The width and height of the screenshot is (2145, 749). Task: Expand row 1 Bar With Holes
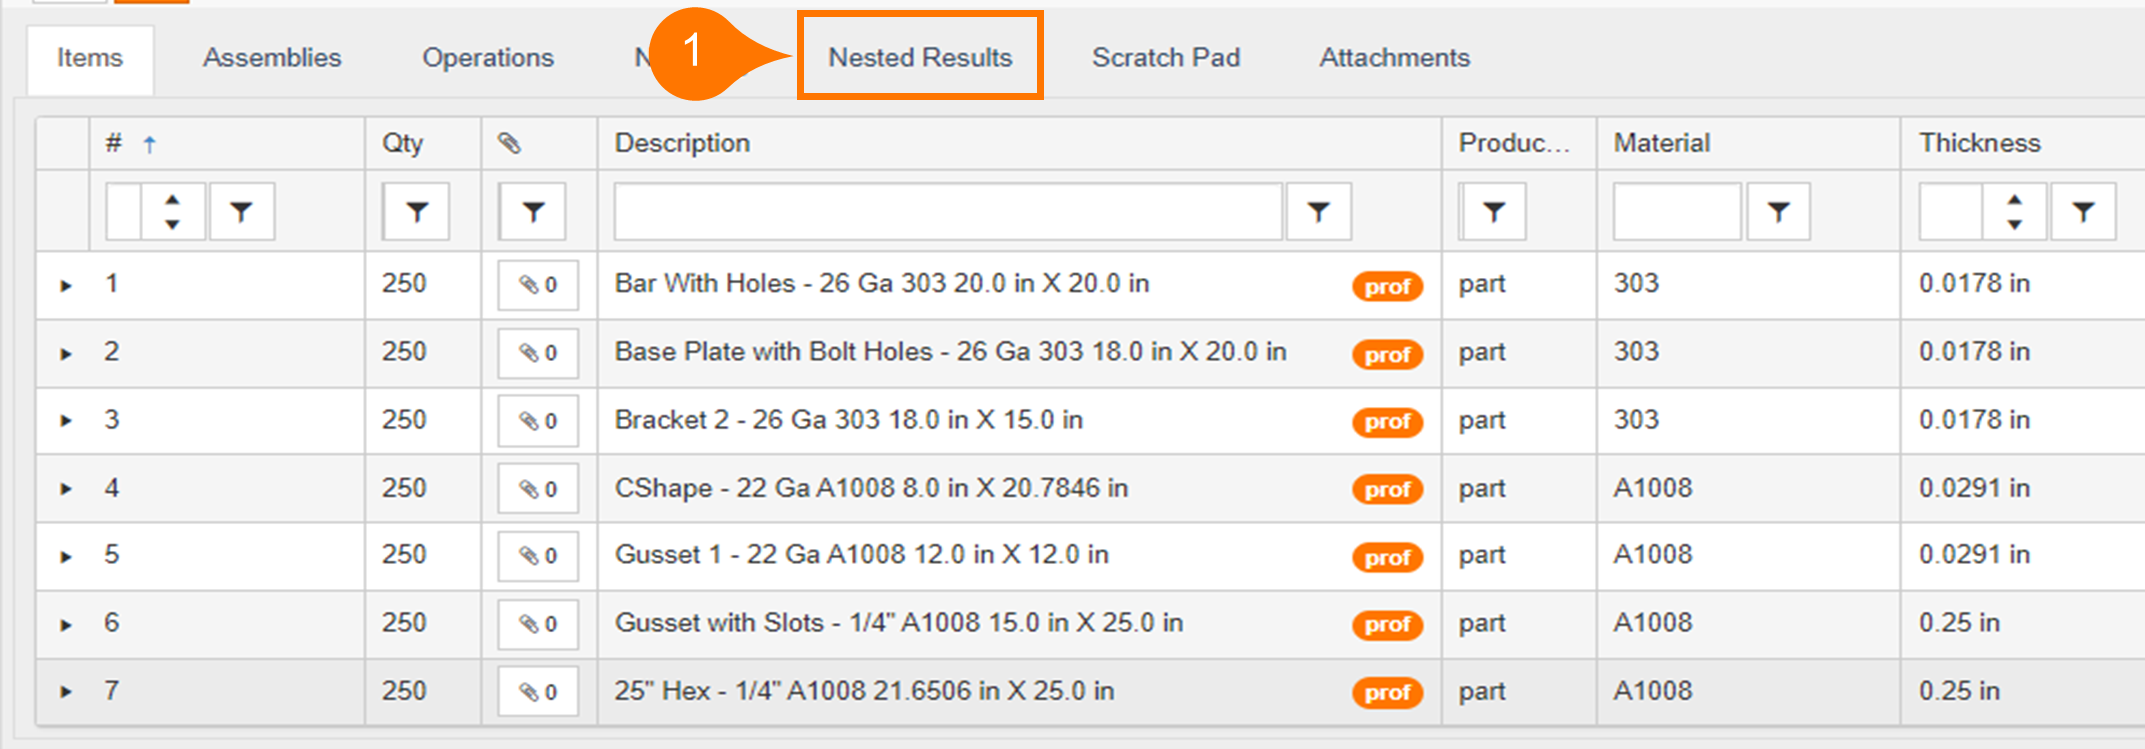(66, 286)
